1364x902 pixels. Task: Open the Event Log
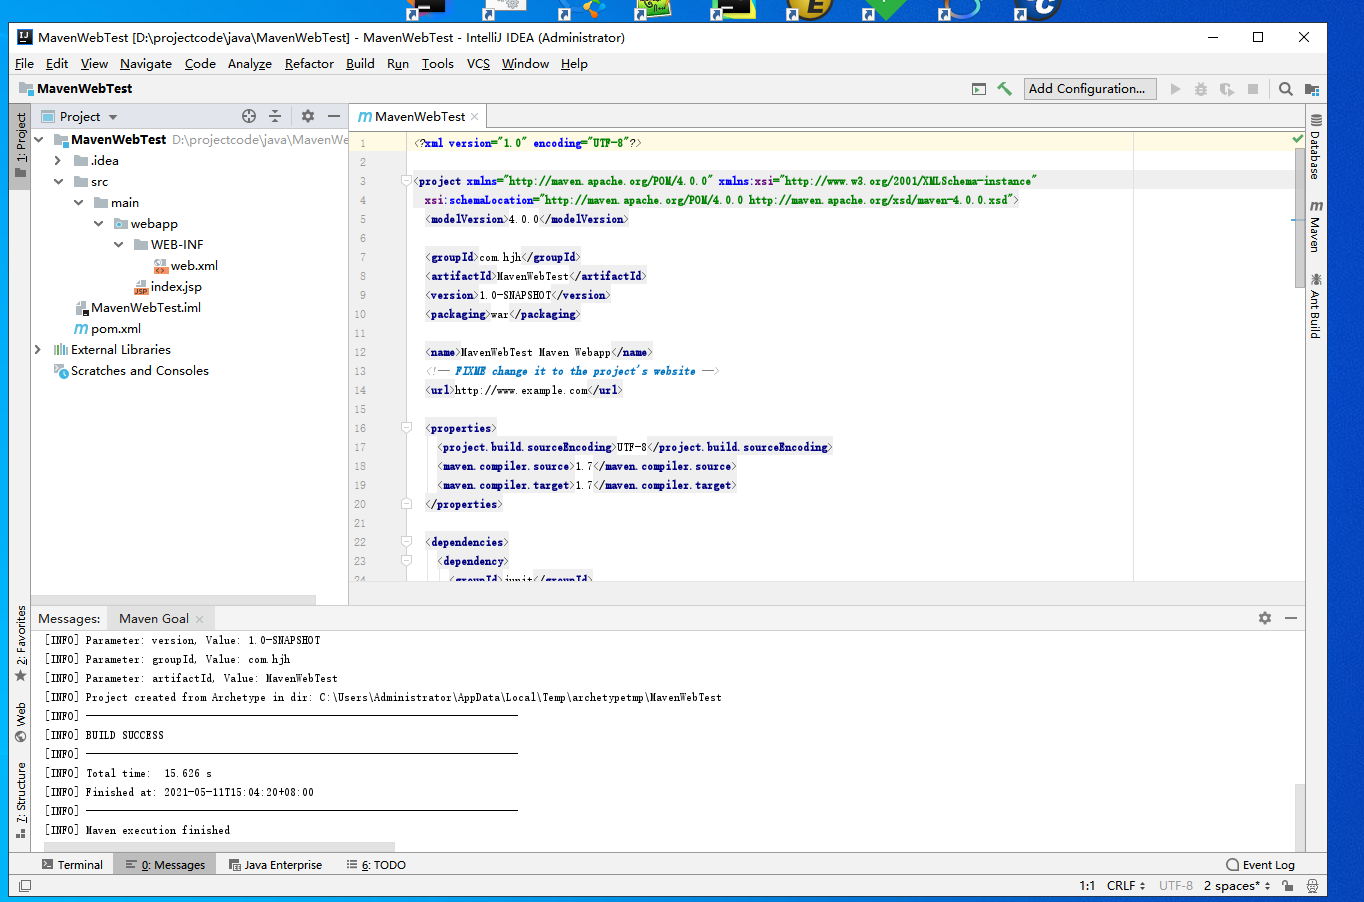(1261, 865)
